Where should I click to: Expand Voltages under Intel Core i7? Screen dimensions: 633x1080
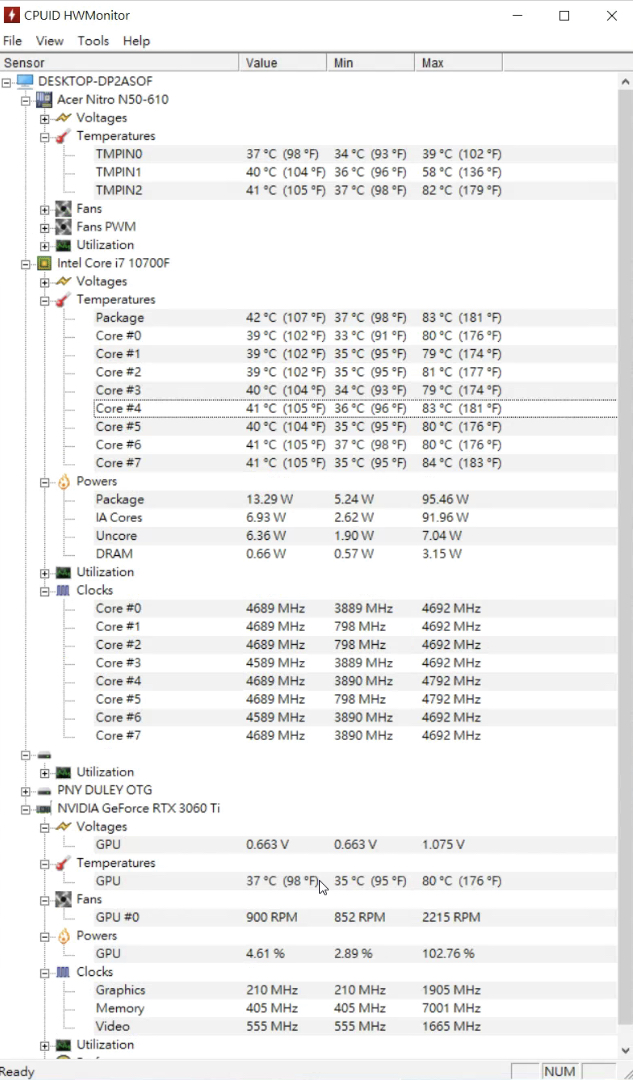pos(45,282)
